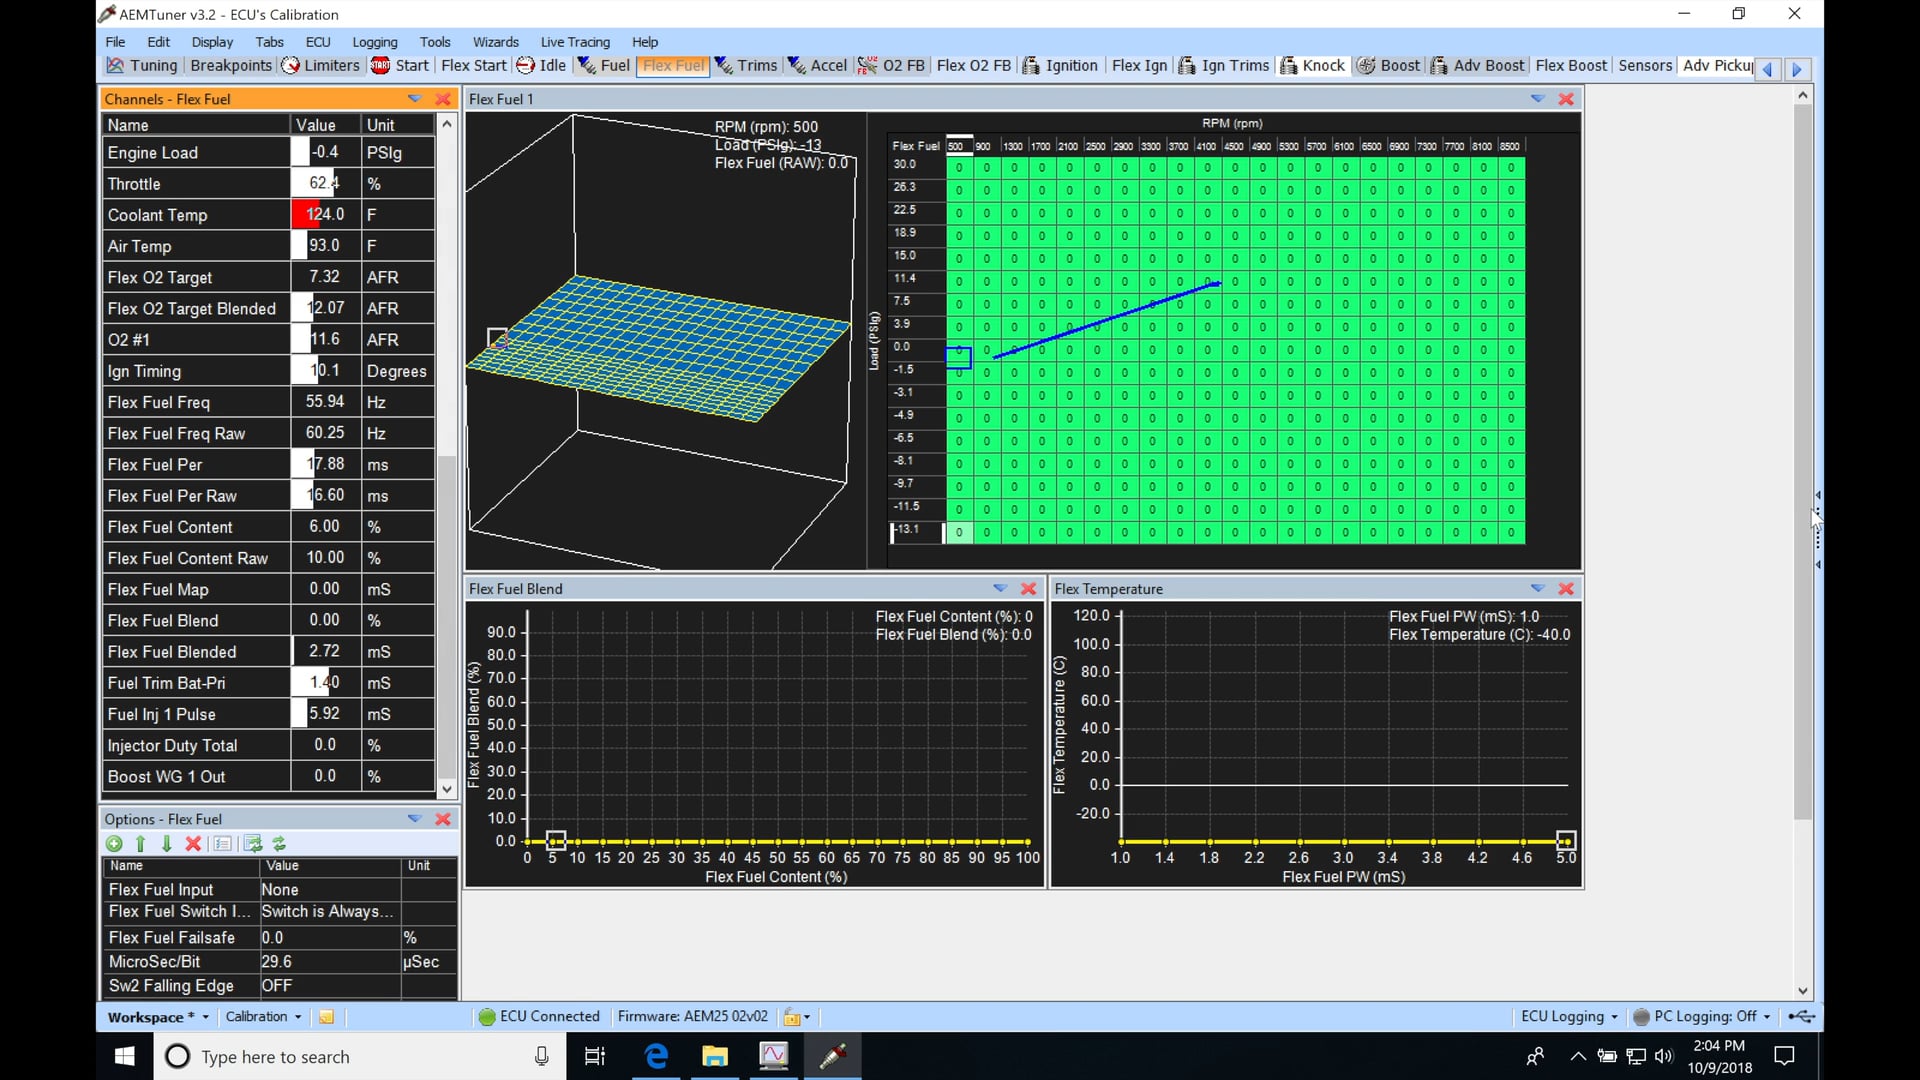
Task: Click the ECU Connected status indicator
Action: 539,1017
